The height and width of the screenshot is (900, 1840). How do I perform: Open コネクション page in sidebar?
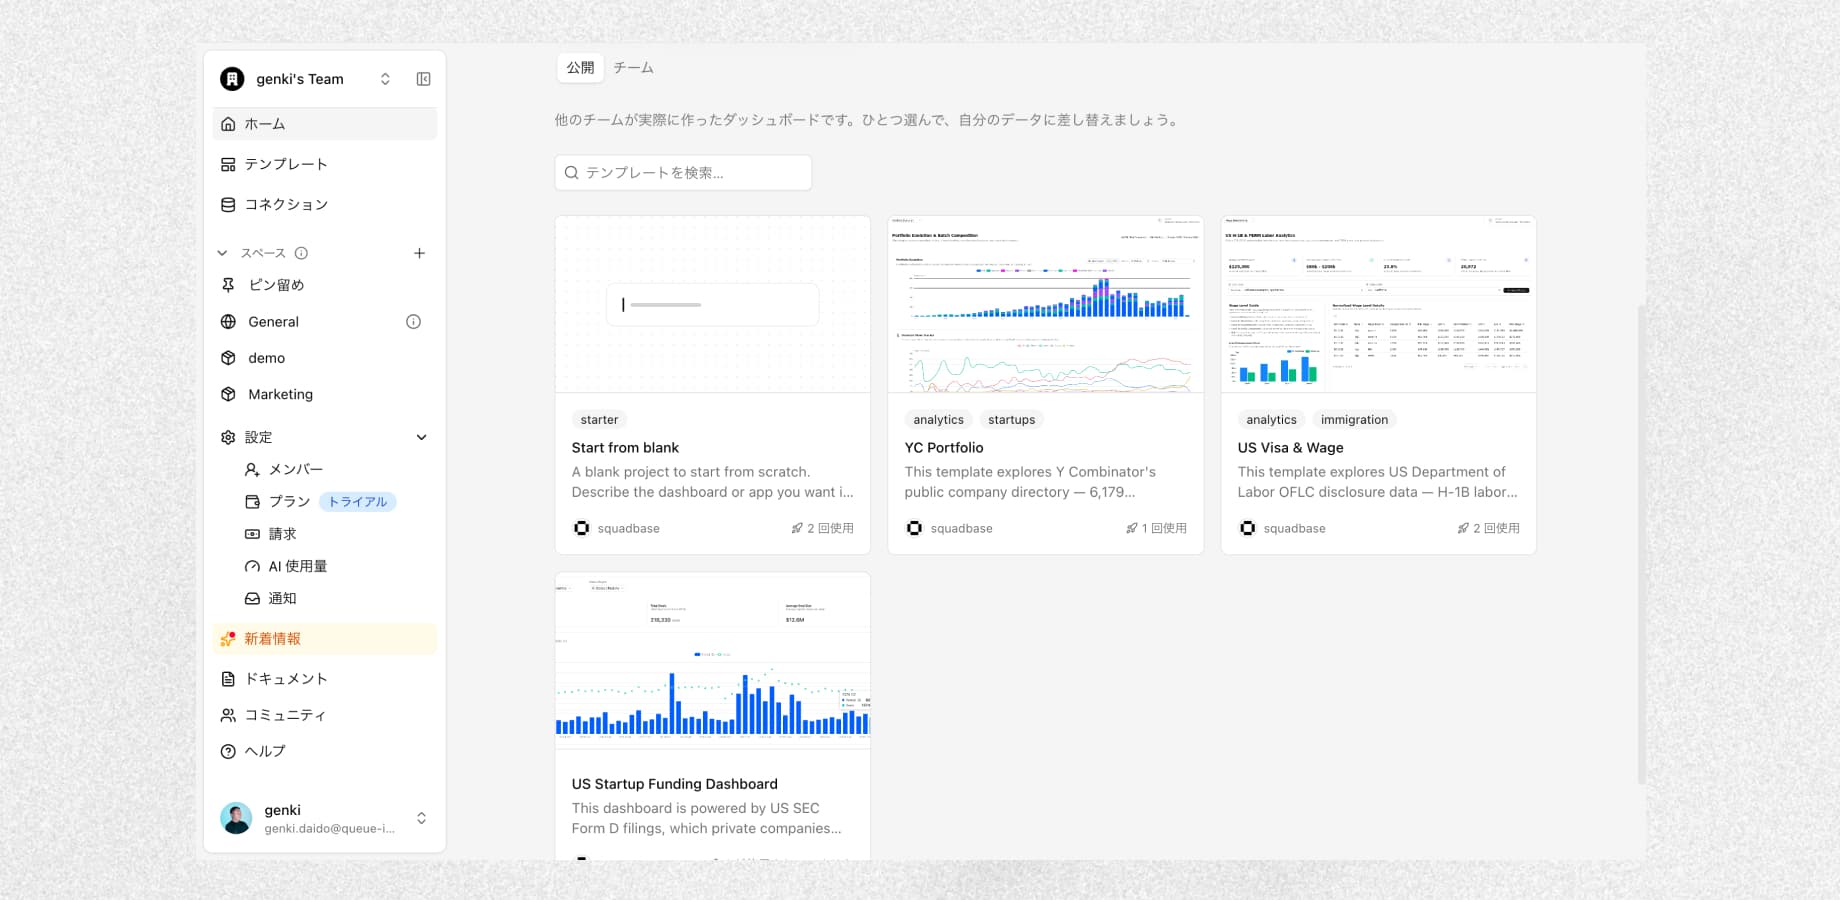(x=325, y=204)
